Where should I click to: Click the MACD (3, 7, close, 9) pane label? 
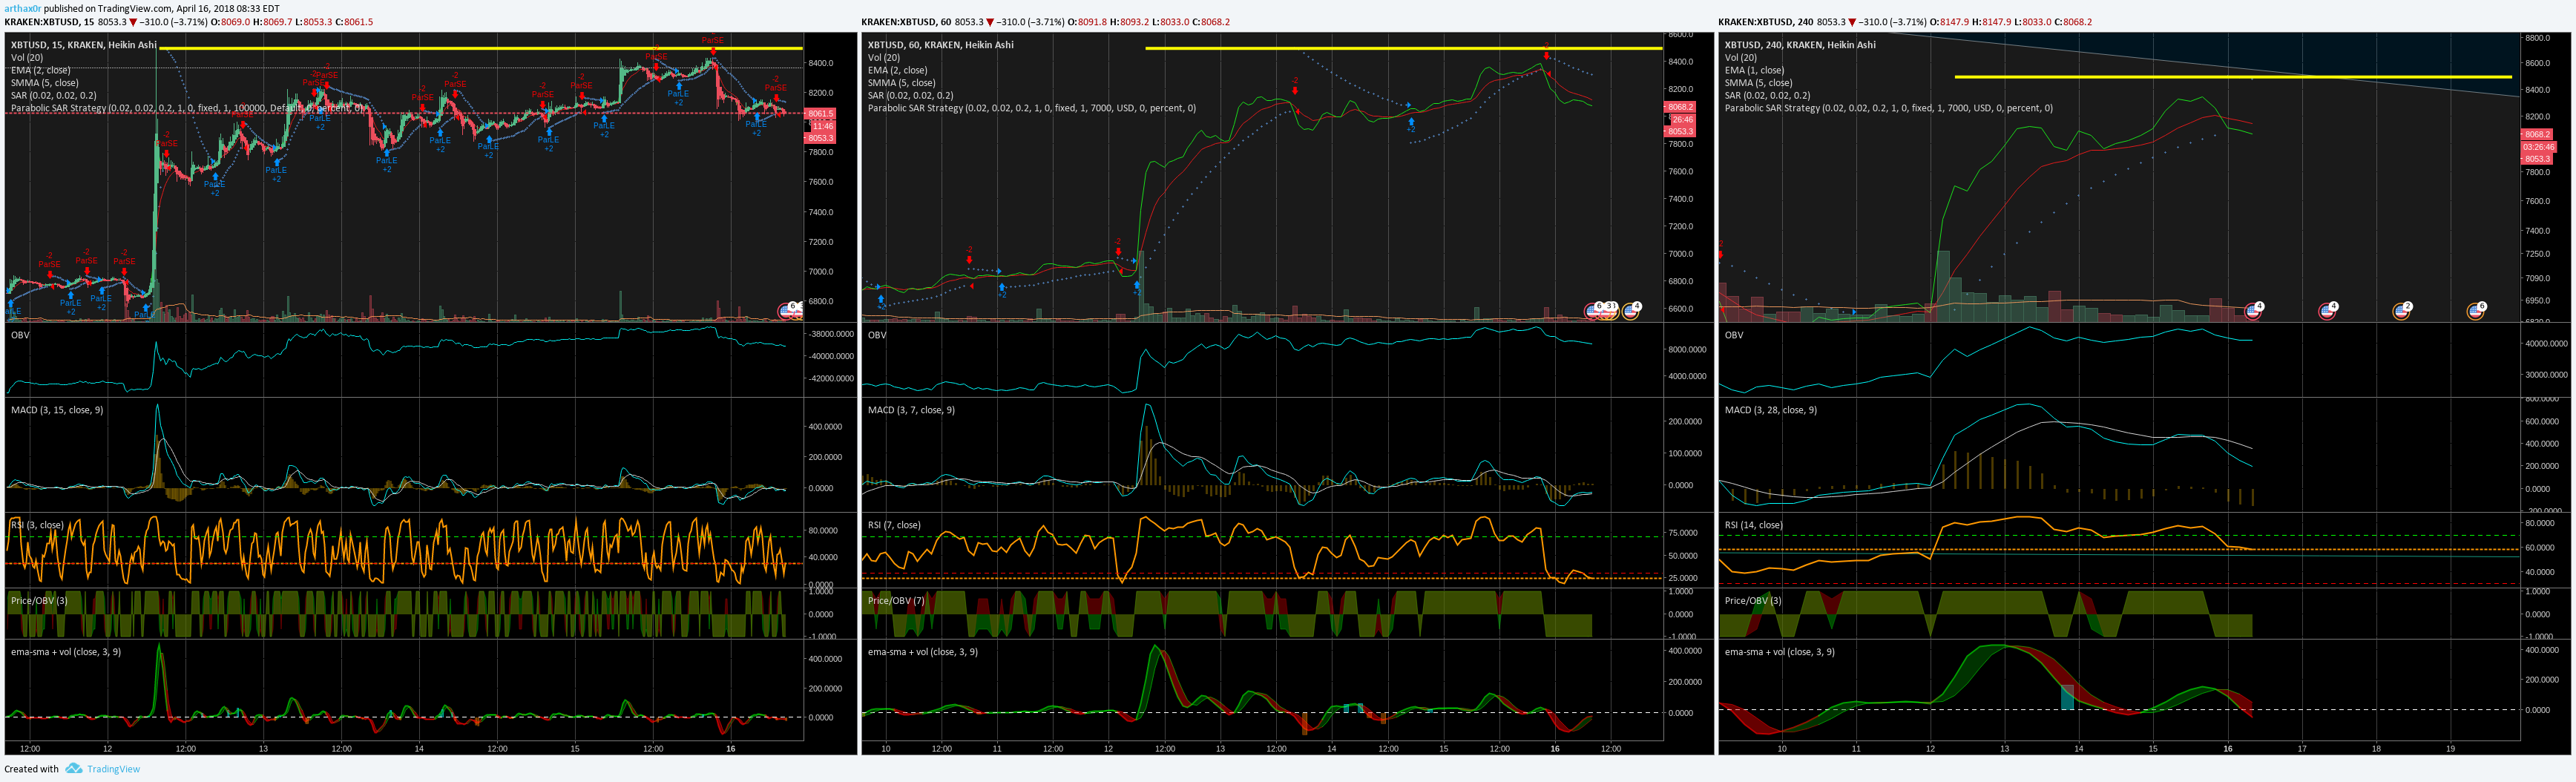tap(912, 410)
